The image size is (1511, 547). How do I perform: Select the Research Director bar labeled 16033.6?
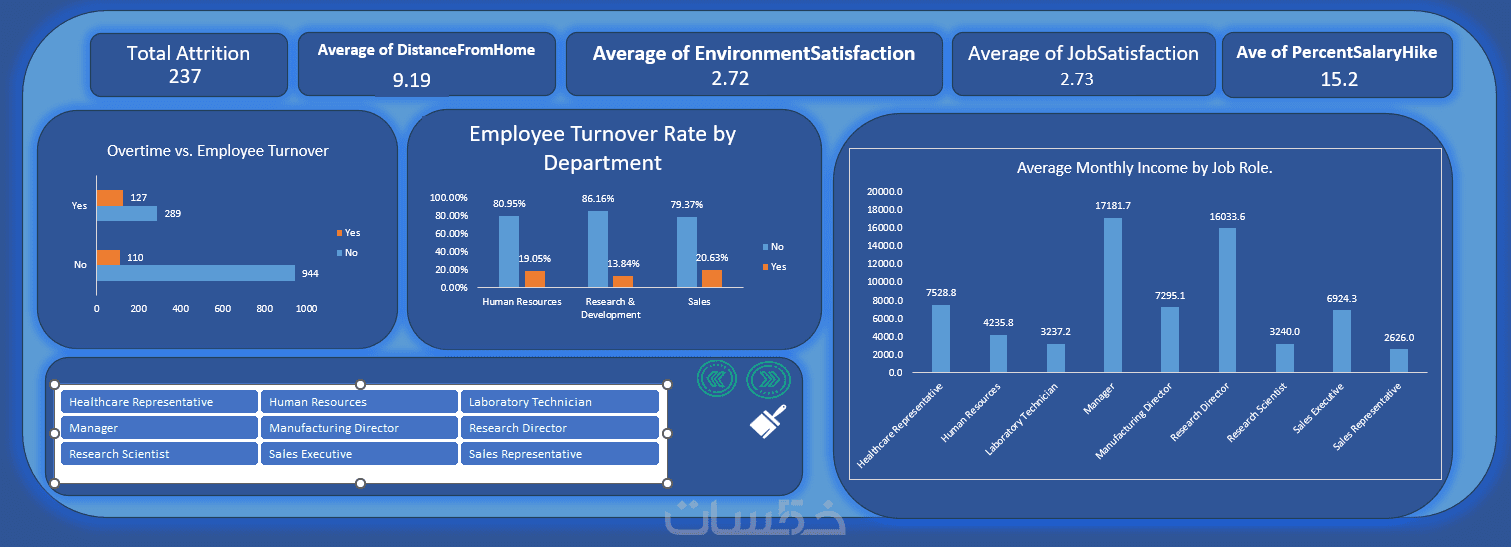1227,300
